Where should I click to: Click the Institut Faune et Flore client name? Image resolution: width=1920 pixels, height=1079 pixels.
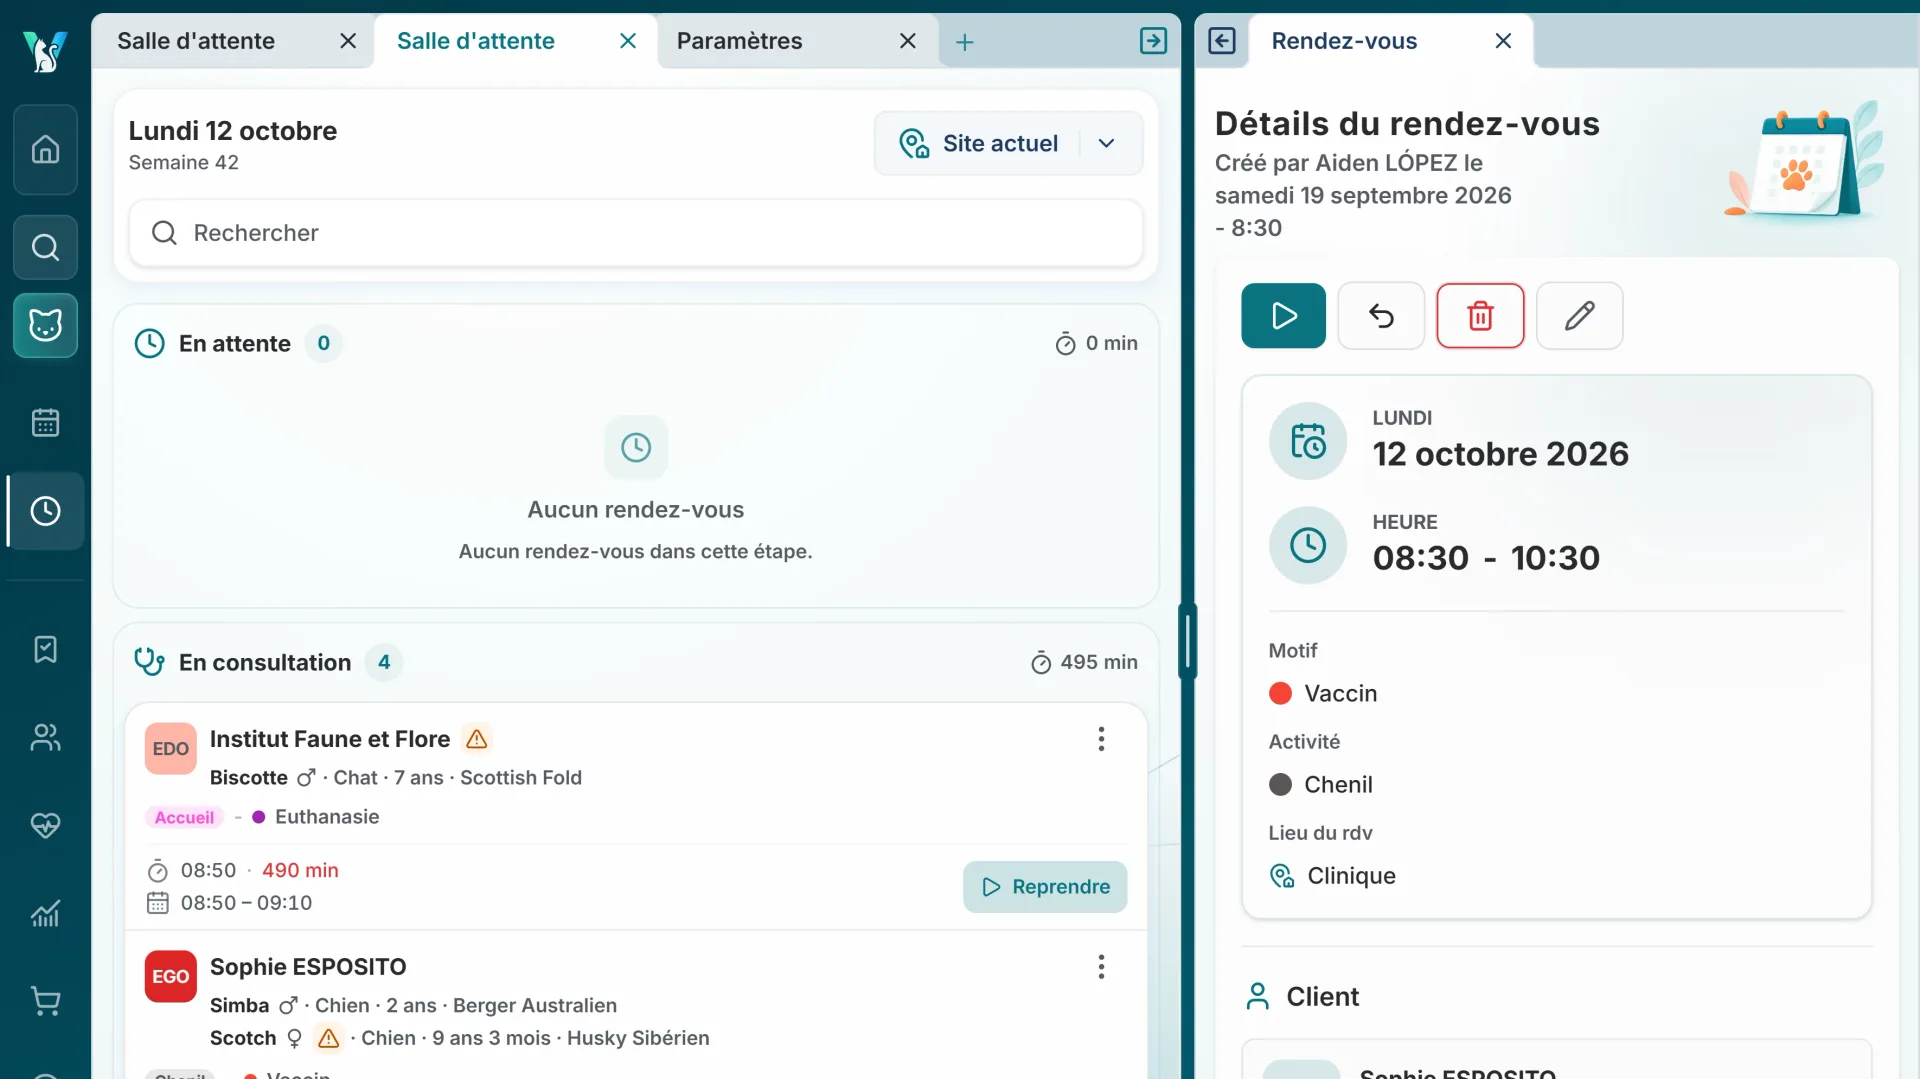pyautogui.click(x=330, y=739)
